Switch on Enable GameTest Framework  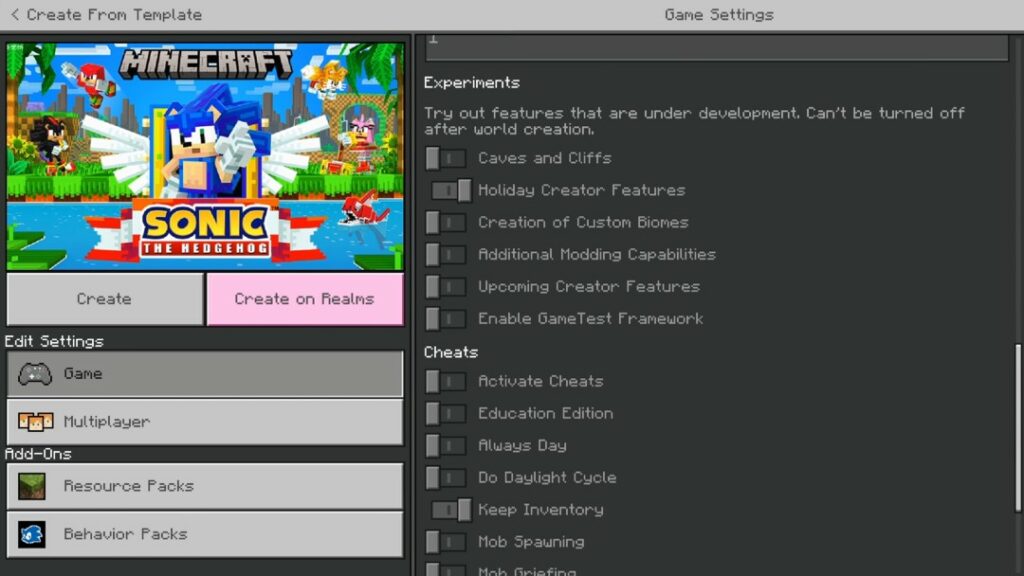446,318
